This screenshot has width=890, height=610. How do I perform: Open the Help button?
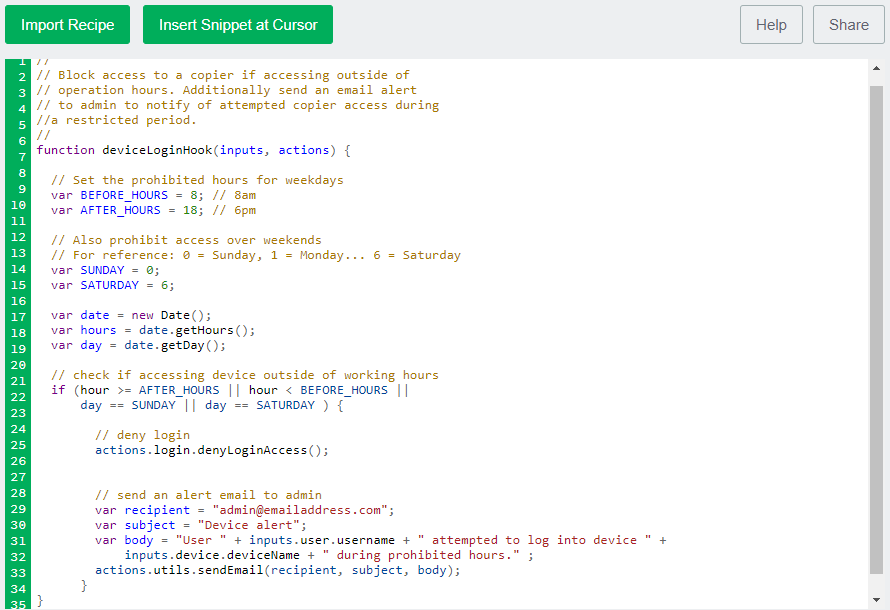(x=771, y=24)
